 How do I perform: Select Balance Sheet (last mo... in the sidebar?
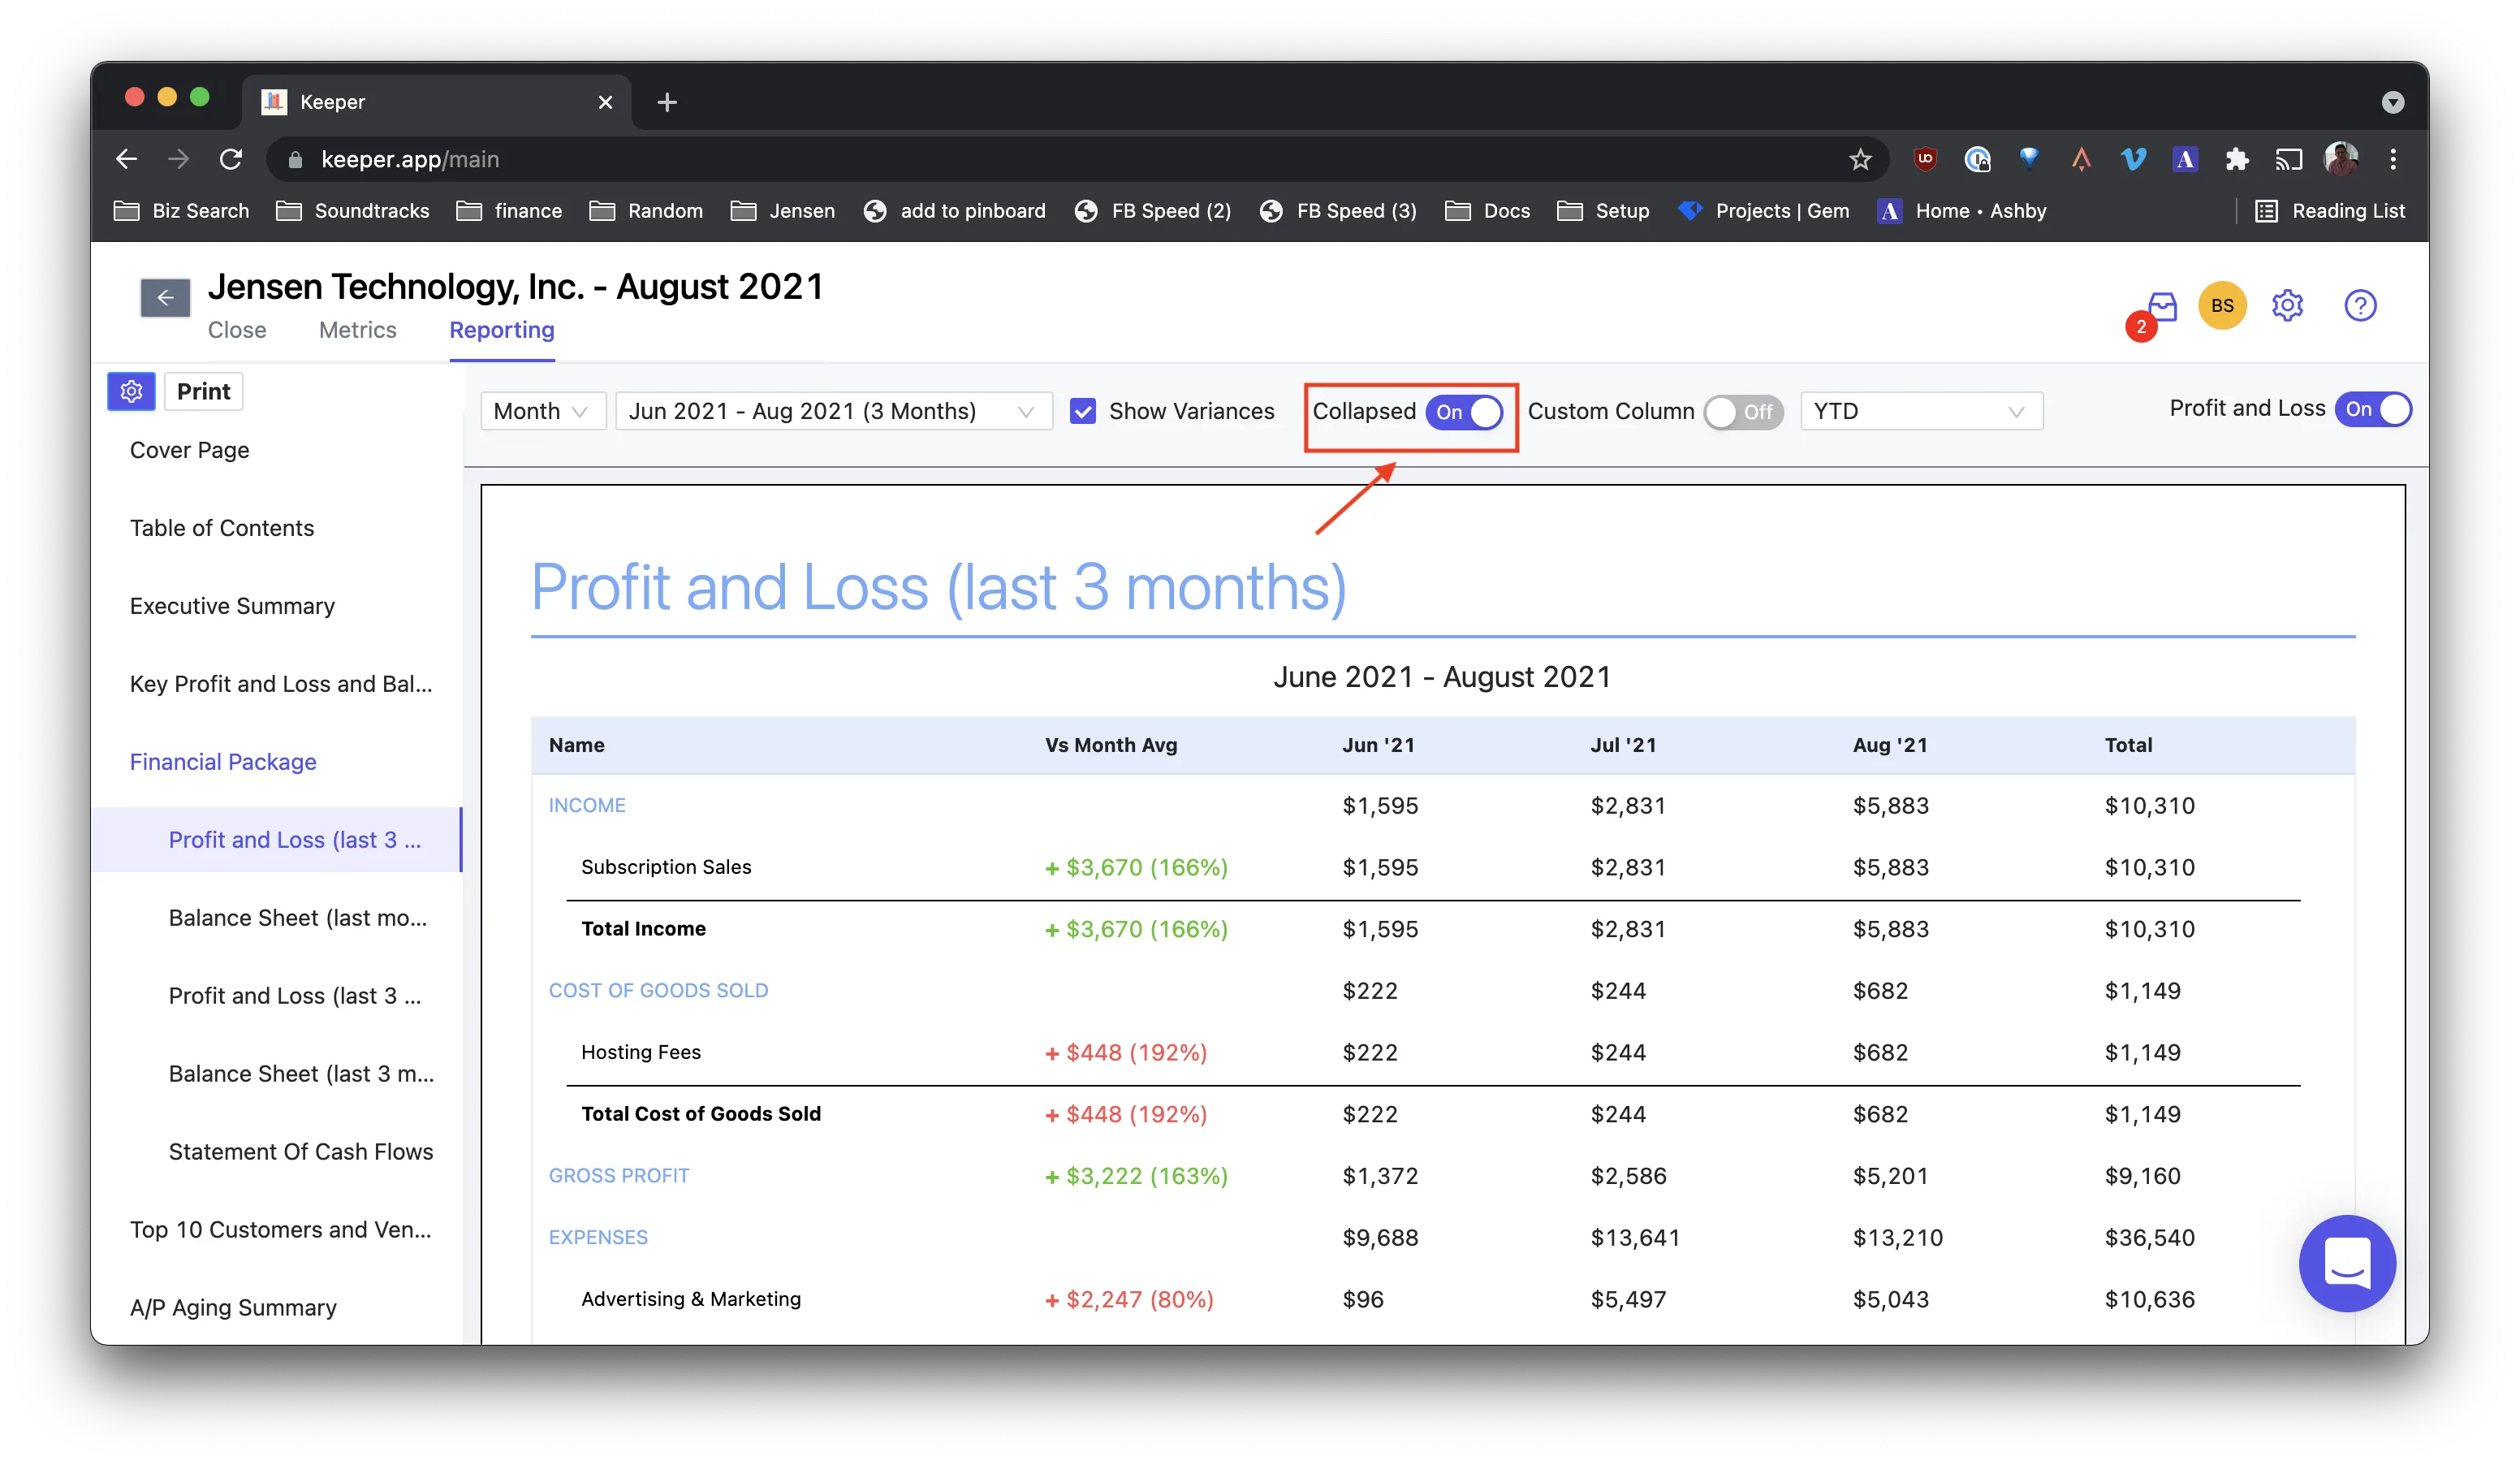298,918
